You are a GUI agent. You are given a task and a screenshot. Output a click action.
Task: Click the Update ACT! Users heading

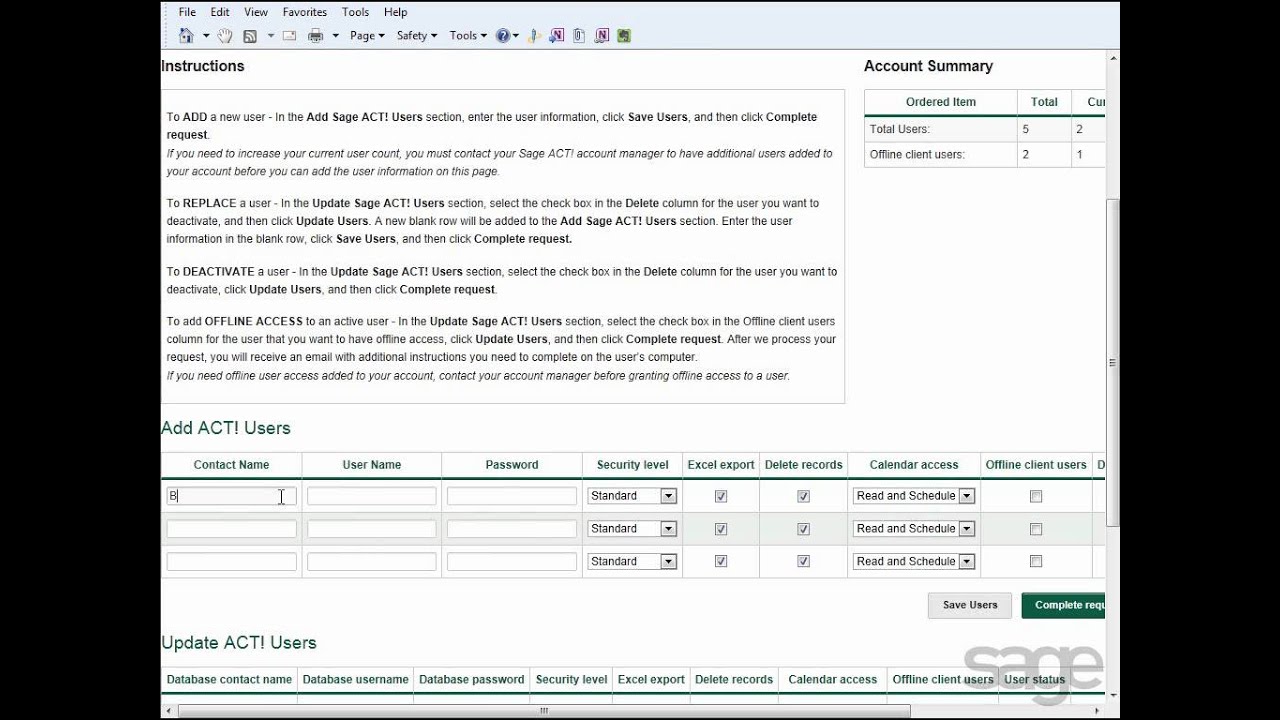239,643
